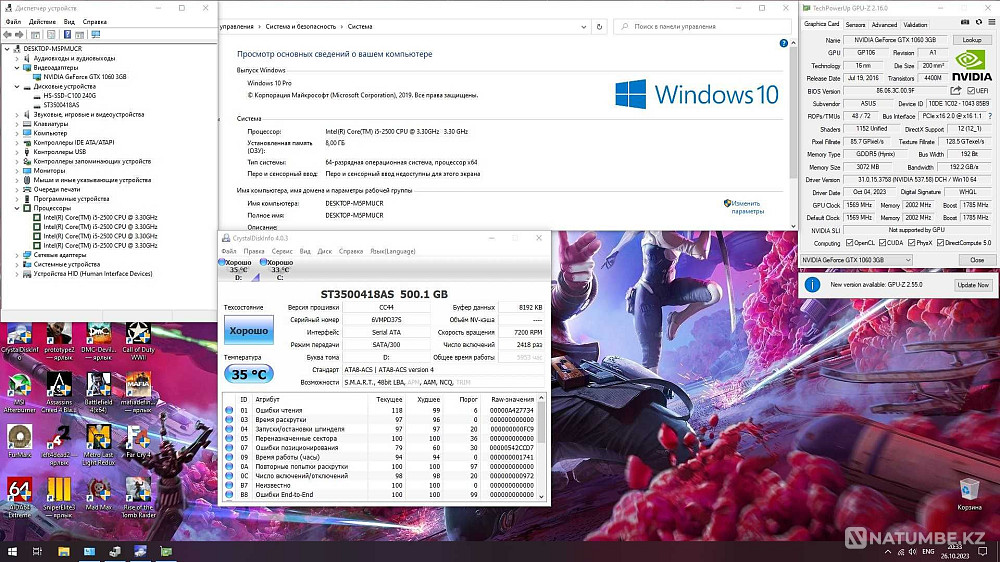Collapse Видеоадаптеры node in Device Manager
Image resolution: width=1000 pixels, height=562 pixels.
pyautogui.click(x=17, y=68)
